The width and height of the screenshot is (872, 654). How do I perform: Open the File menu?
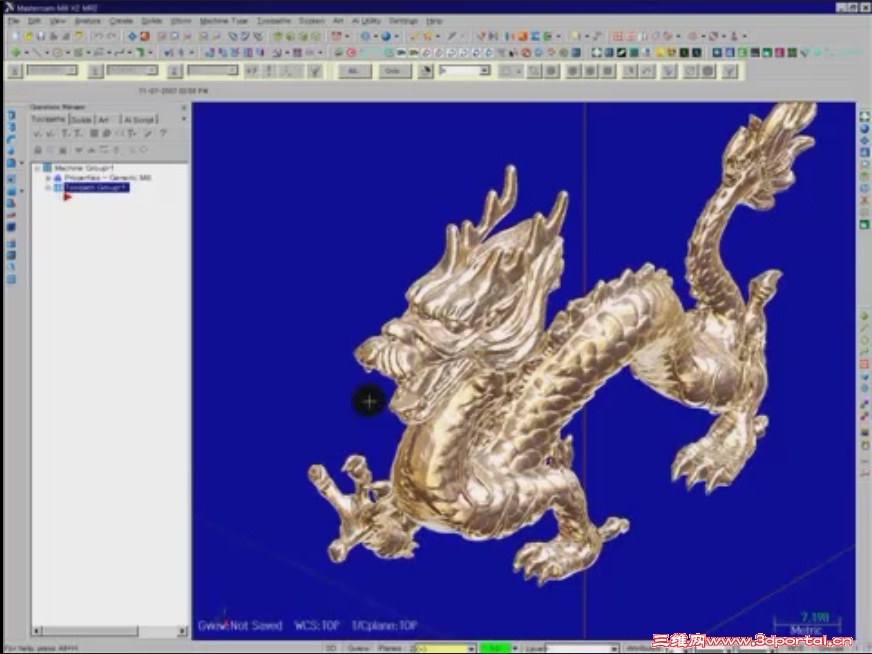(x=13, y=21)
